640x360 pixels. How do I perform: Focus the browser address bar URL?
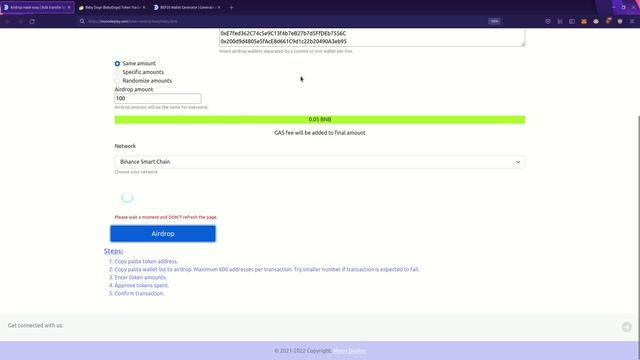coord(133,21)
